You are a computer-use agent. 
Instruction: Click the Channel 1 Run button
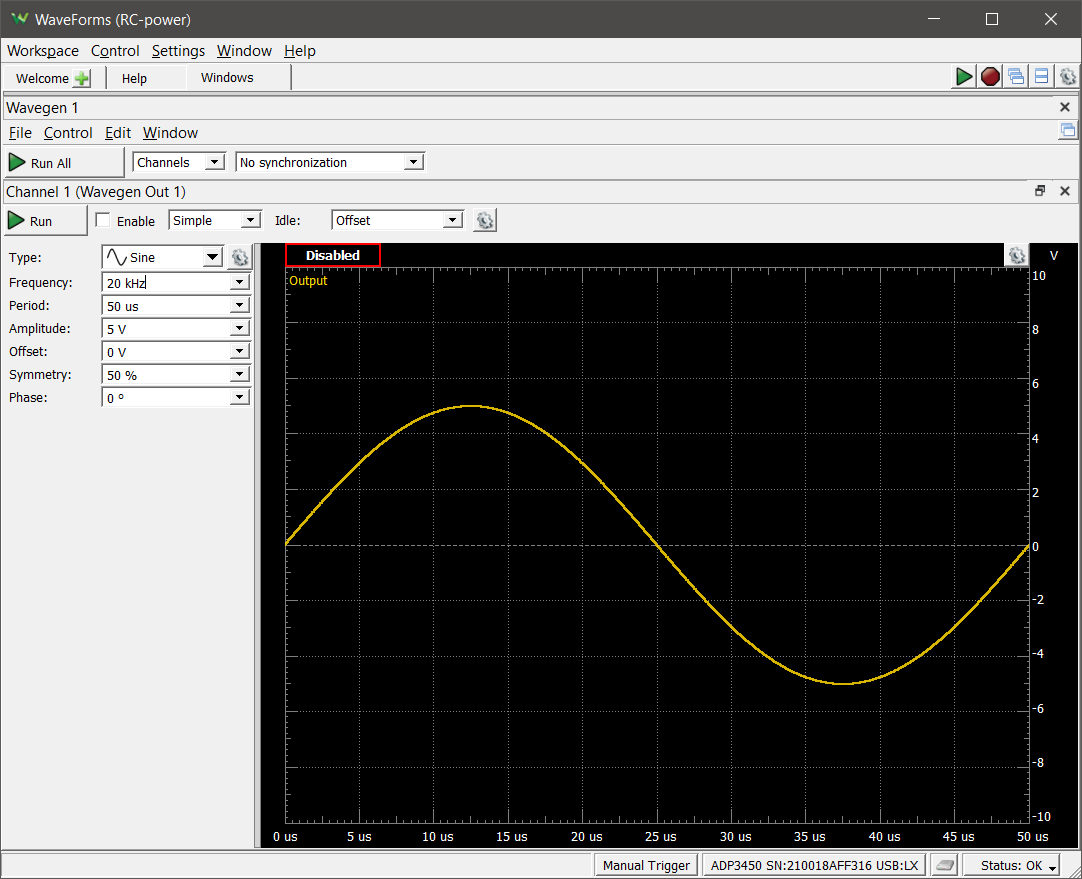tap(46, 221)
